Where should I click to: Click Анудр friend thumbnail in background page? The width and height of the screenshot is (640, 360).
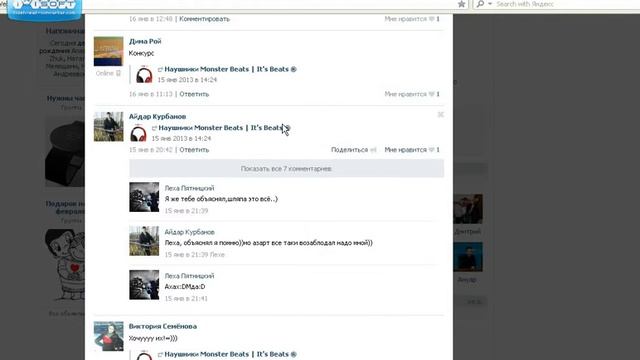click(468, 257)
